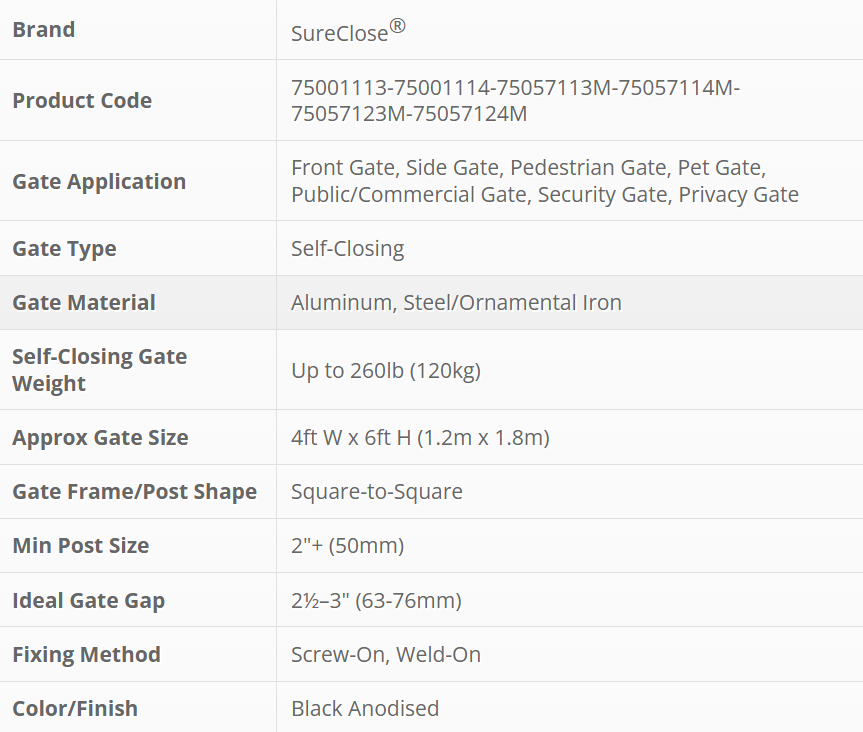Select the 4ft W x 6ft H value

pyautogui.click(x=420, y=438)
